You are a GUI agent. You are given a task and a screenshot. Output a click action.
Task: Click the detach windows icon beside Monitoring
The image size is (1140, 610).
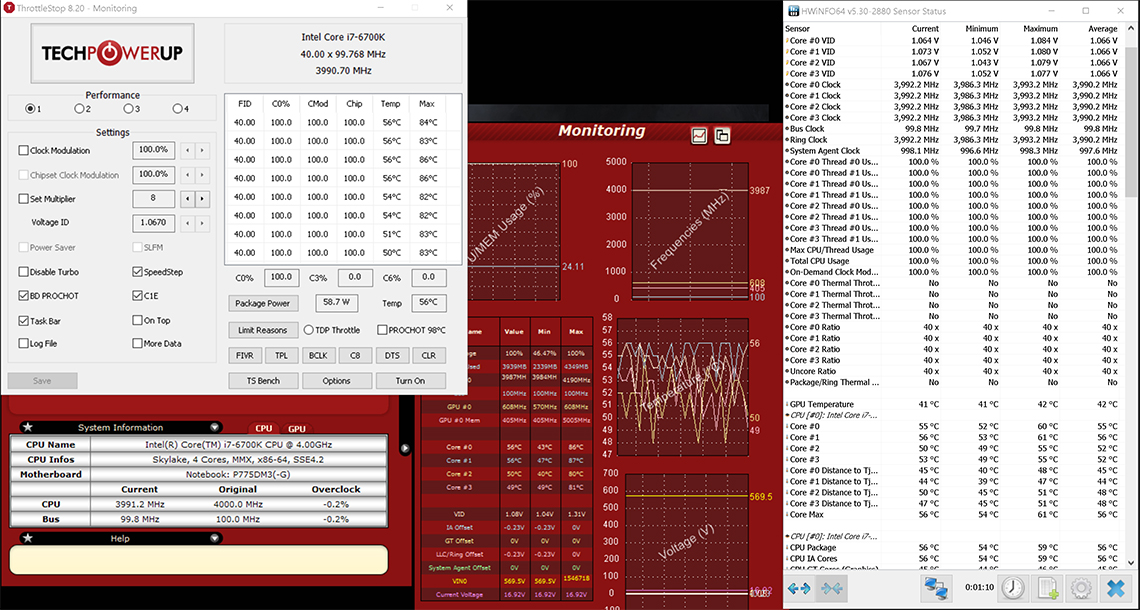(722, 136)
